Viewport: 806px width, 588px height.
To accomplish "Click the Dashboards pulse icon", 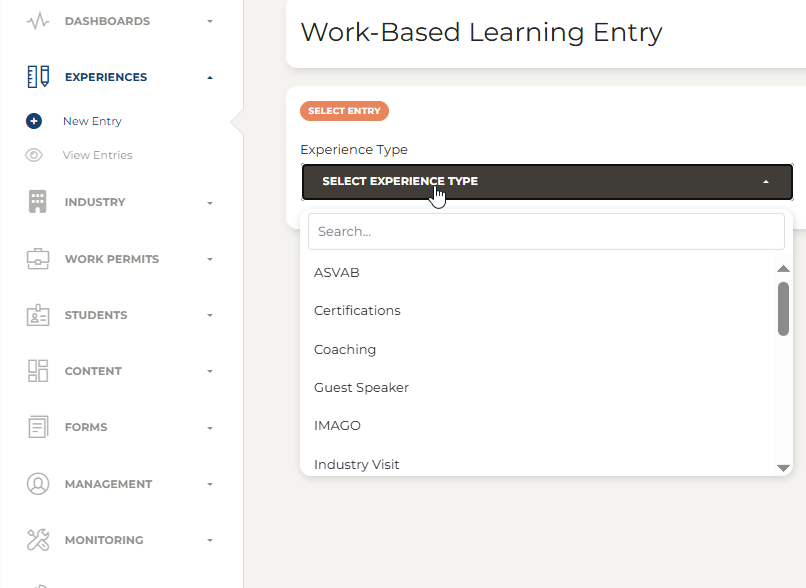I will click(38, 22).
